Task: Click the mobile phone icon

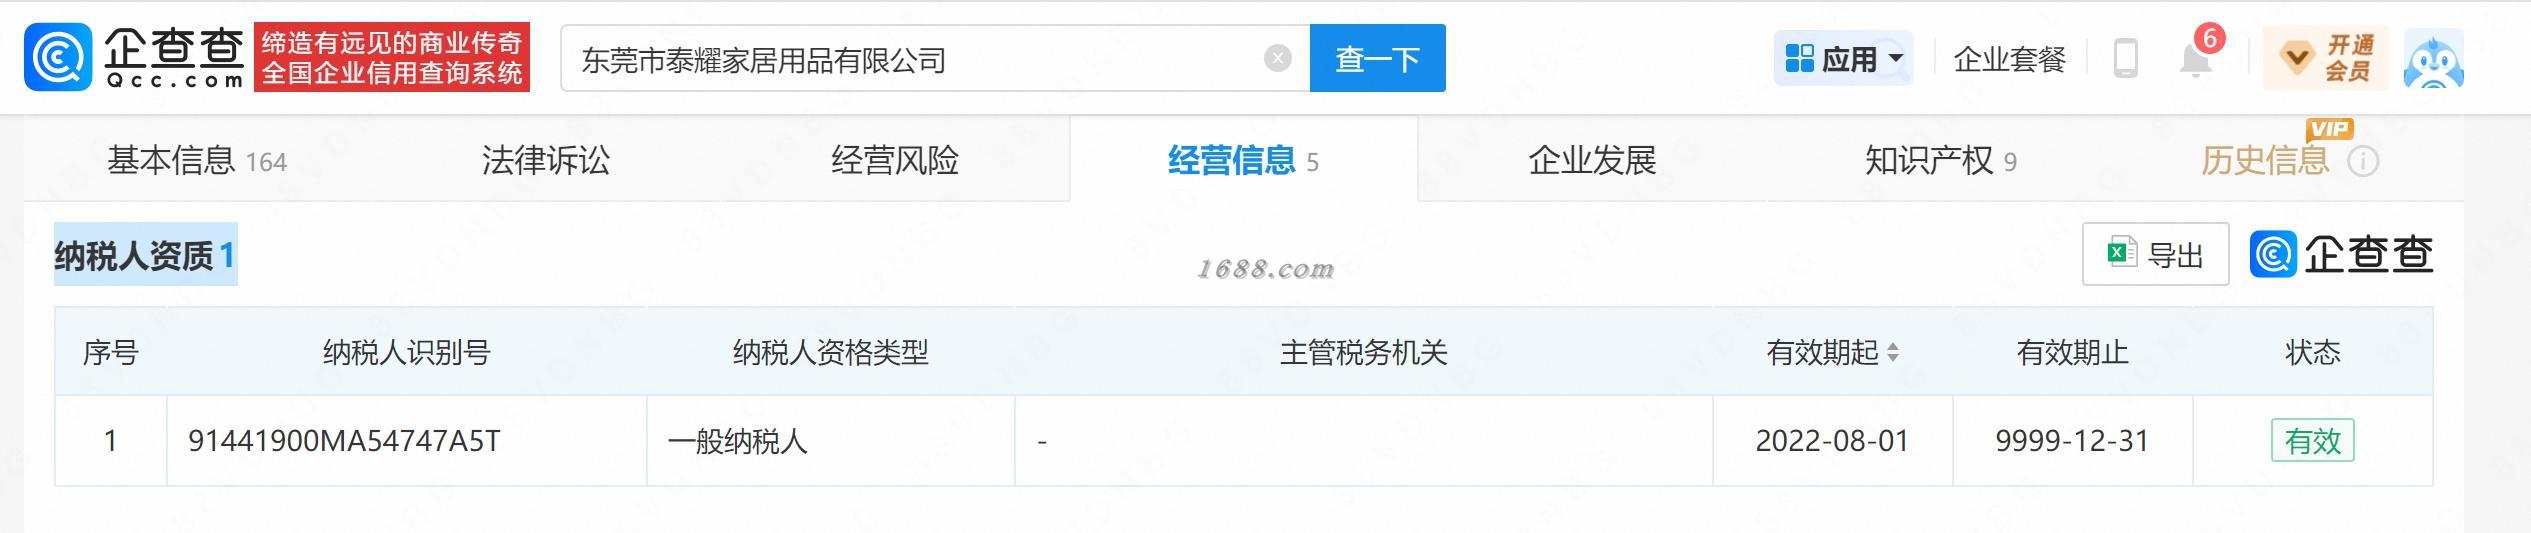Action: pos(2125,59)
